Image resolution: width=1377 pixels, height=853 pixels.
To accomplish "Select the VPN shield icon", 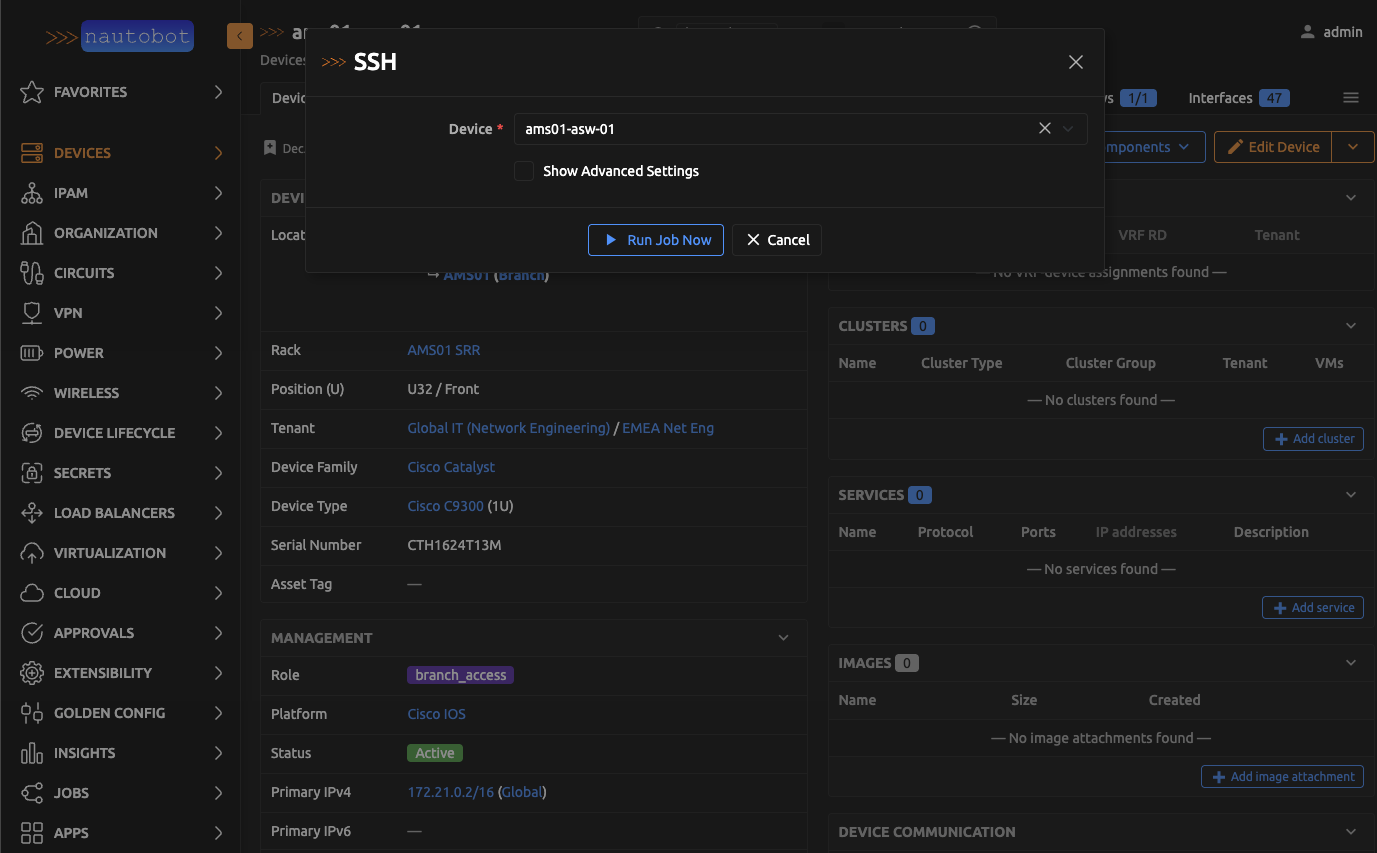I will click(32, 313).
